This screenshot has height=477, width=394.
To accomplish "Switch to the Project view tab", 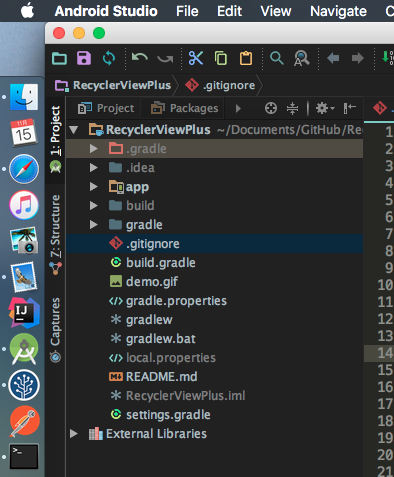I will tap(106, 108).
